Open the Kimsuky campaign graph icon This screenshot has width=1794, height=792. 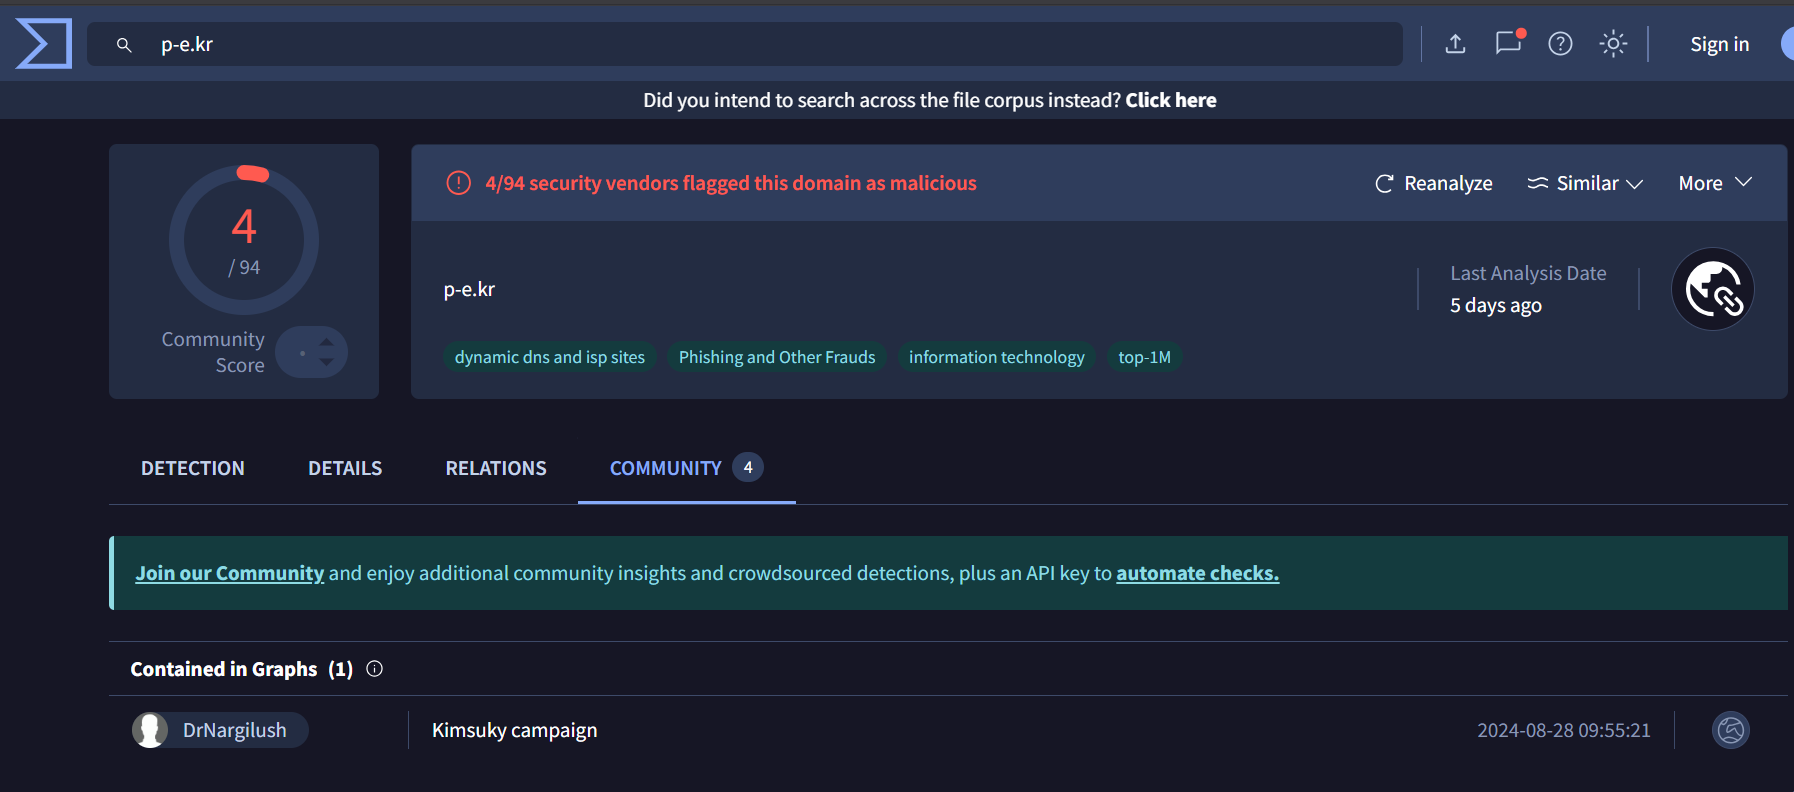click(1731, 730)
